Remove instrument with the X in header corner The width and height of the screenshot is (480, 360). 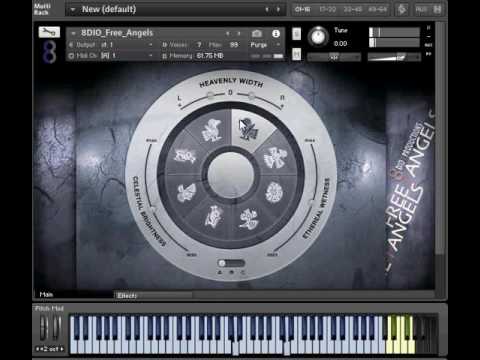click(429, 27)
